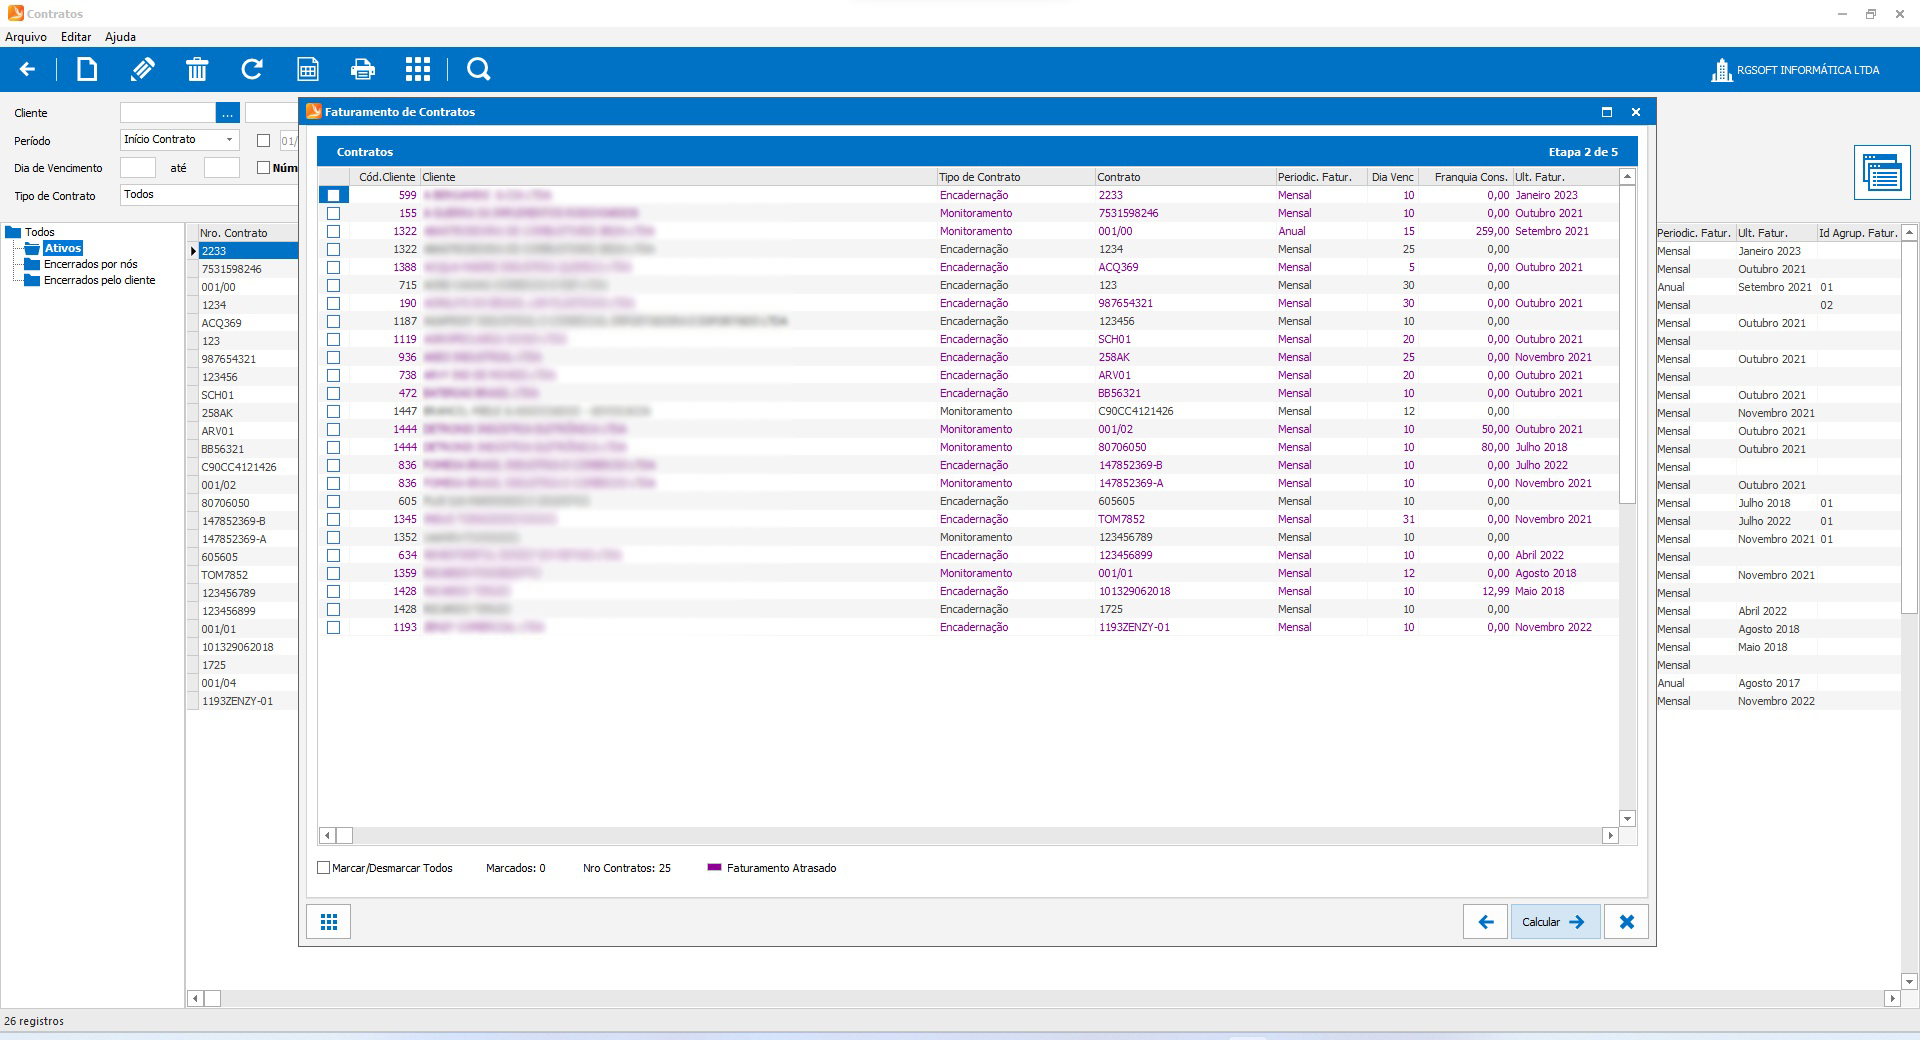Click the dialog vertical scrollbar down arrow
Screen dimensions: 1920x1040
1627,819
